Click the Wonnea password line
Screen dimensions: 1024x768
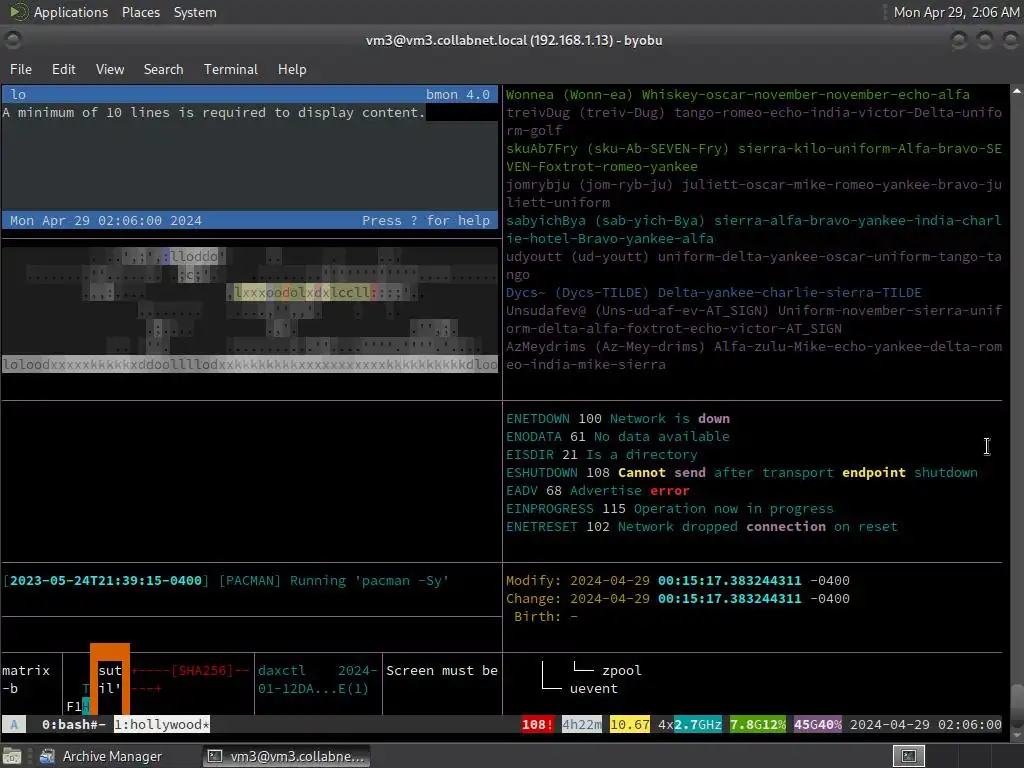[x=738, y=95]
